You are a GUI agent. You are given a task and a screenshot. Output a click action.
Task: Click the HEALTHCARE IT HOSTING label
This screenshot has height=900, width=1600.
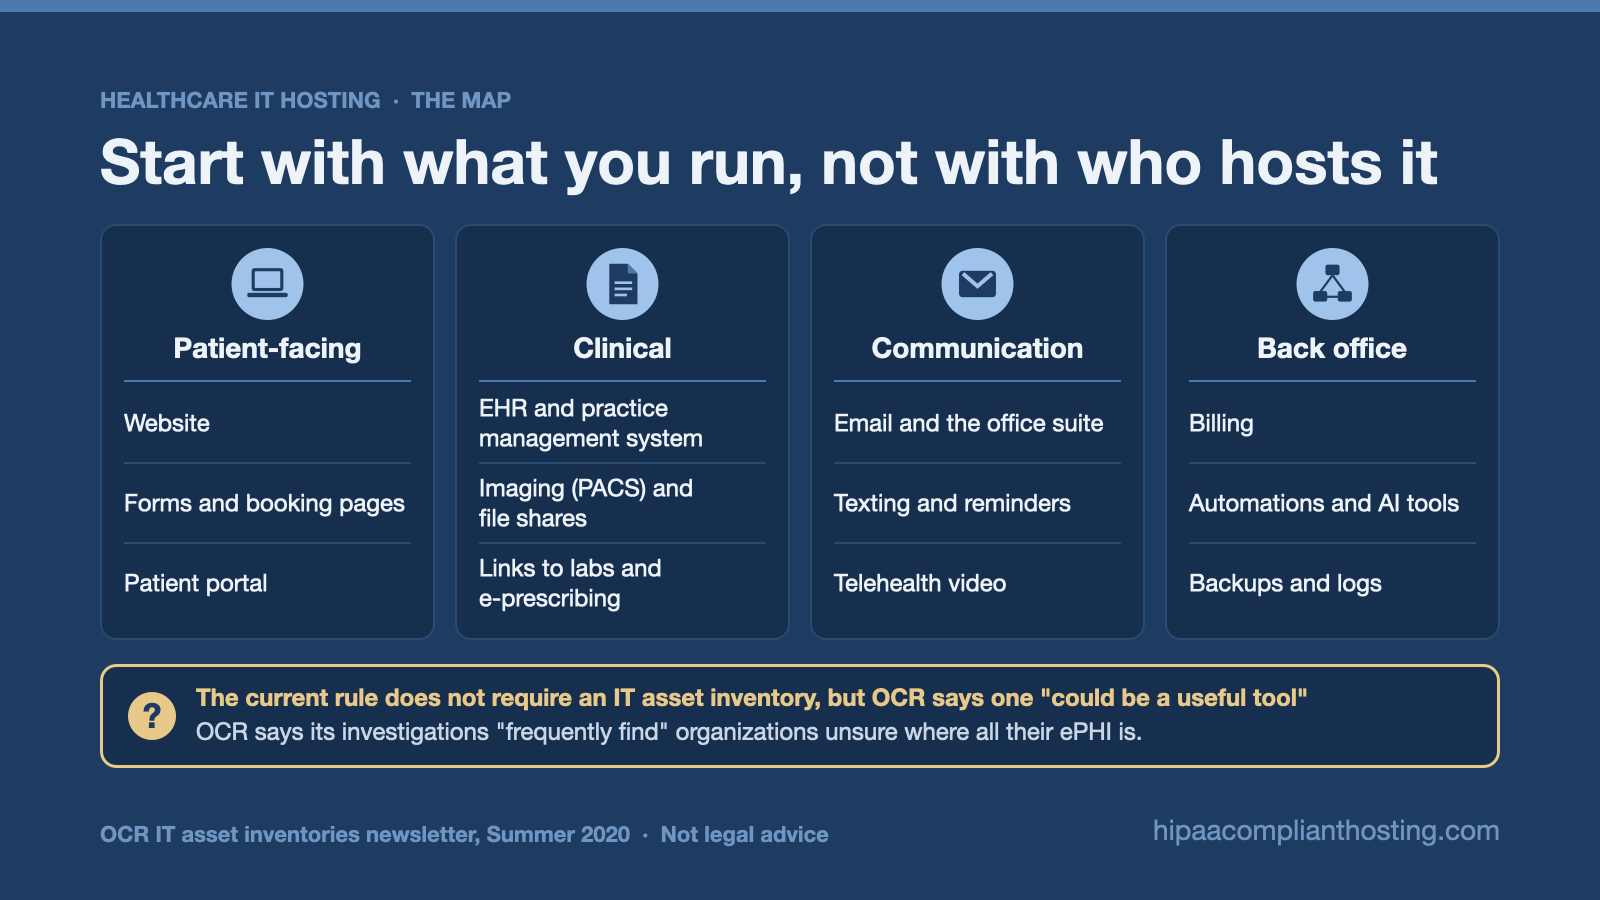(240, 100)
